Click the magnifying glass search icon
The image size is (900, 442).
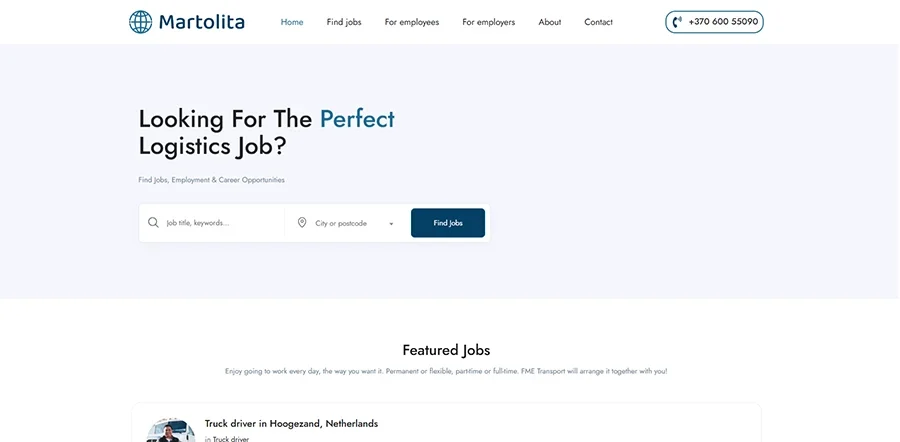[153, 223]
